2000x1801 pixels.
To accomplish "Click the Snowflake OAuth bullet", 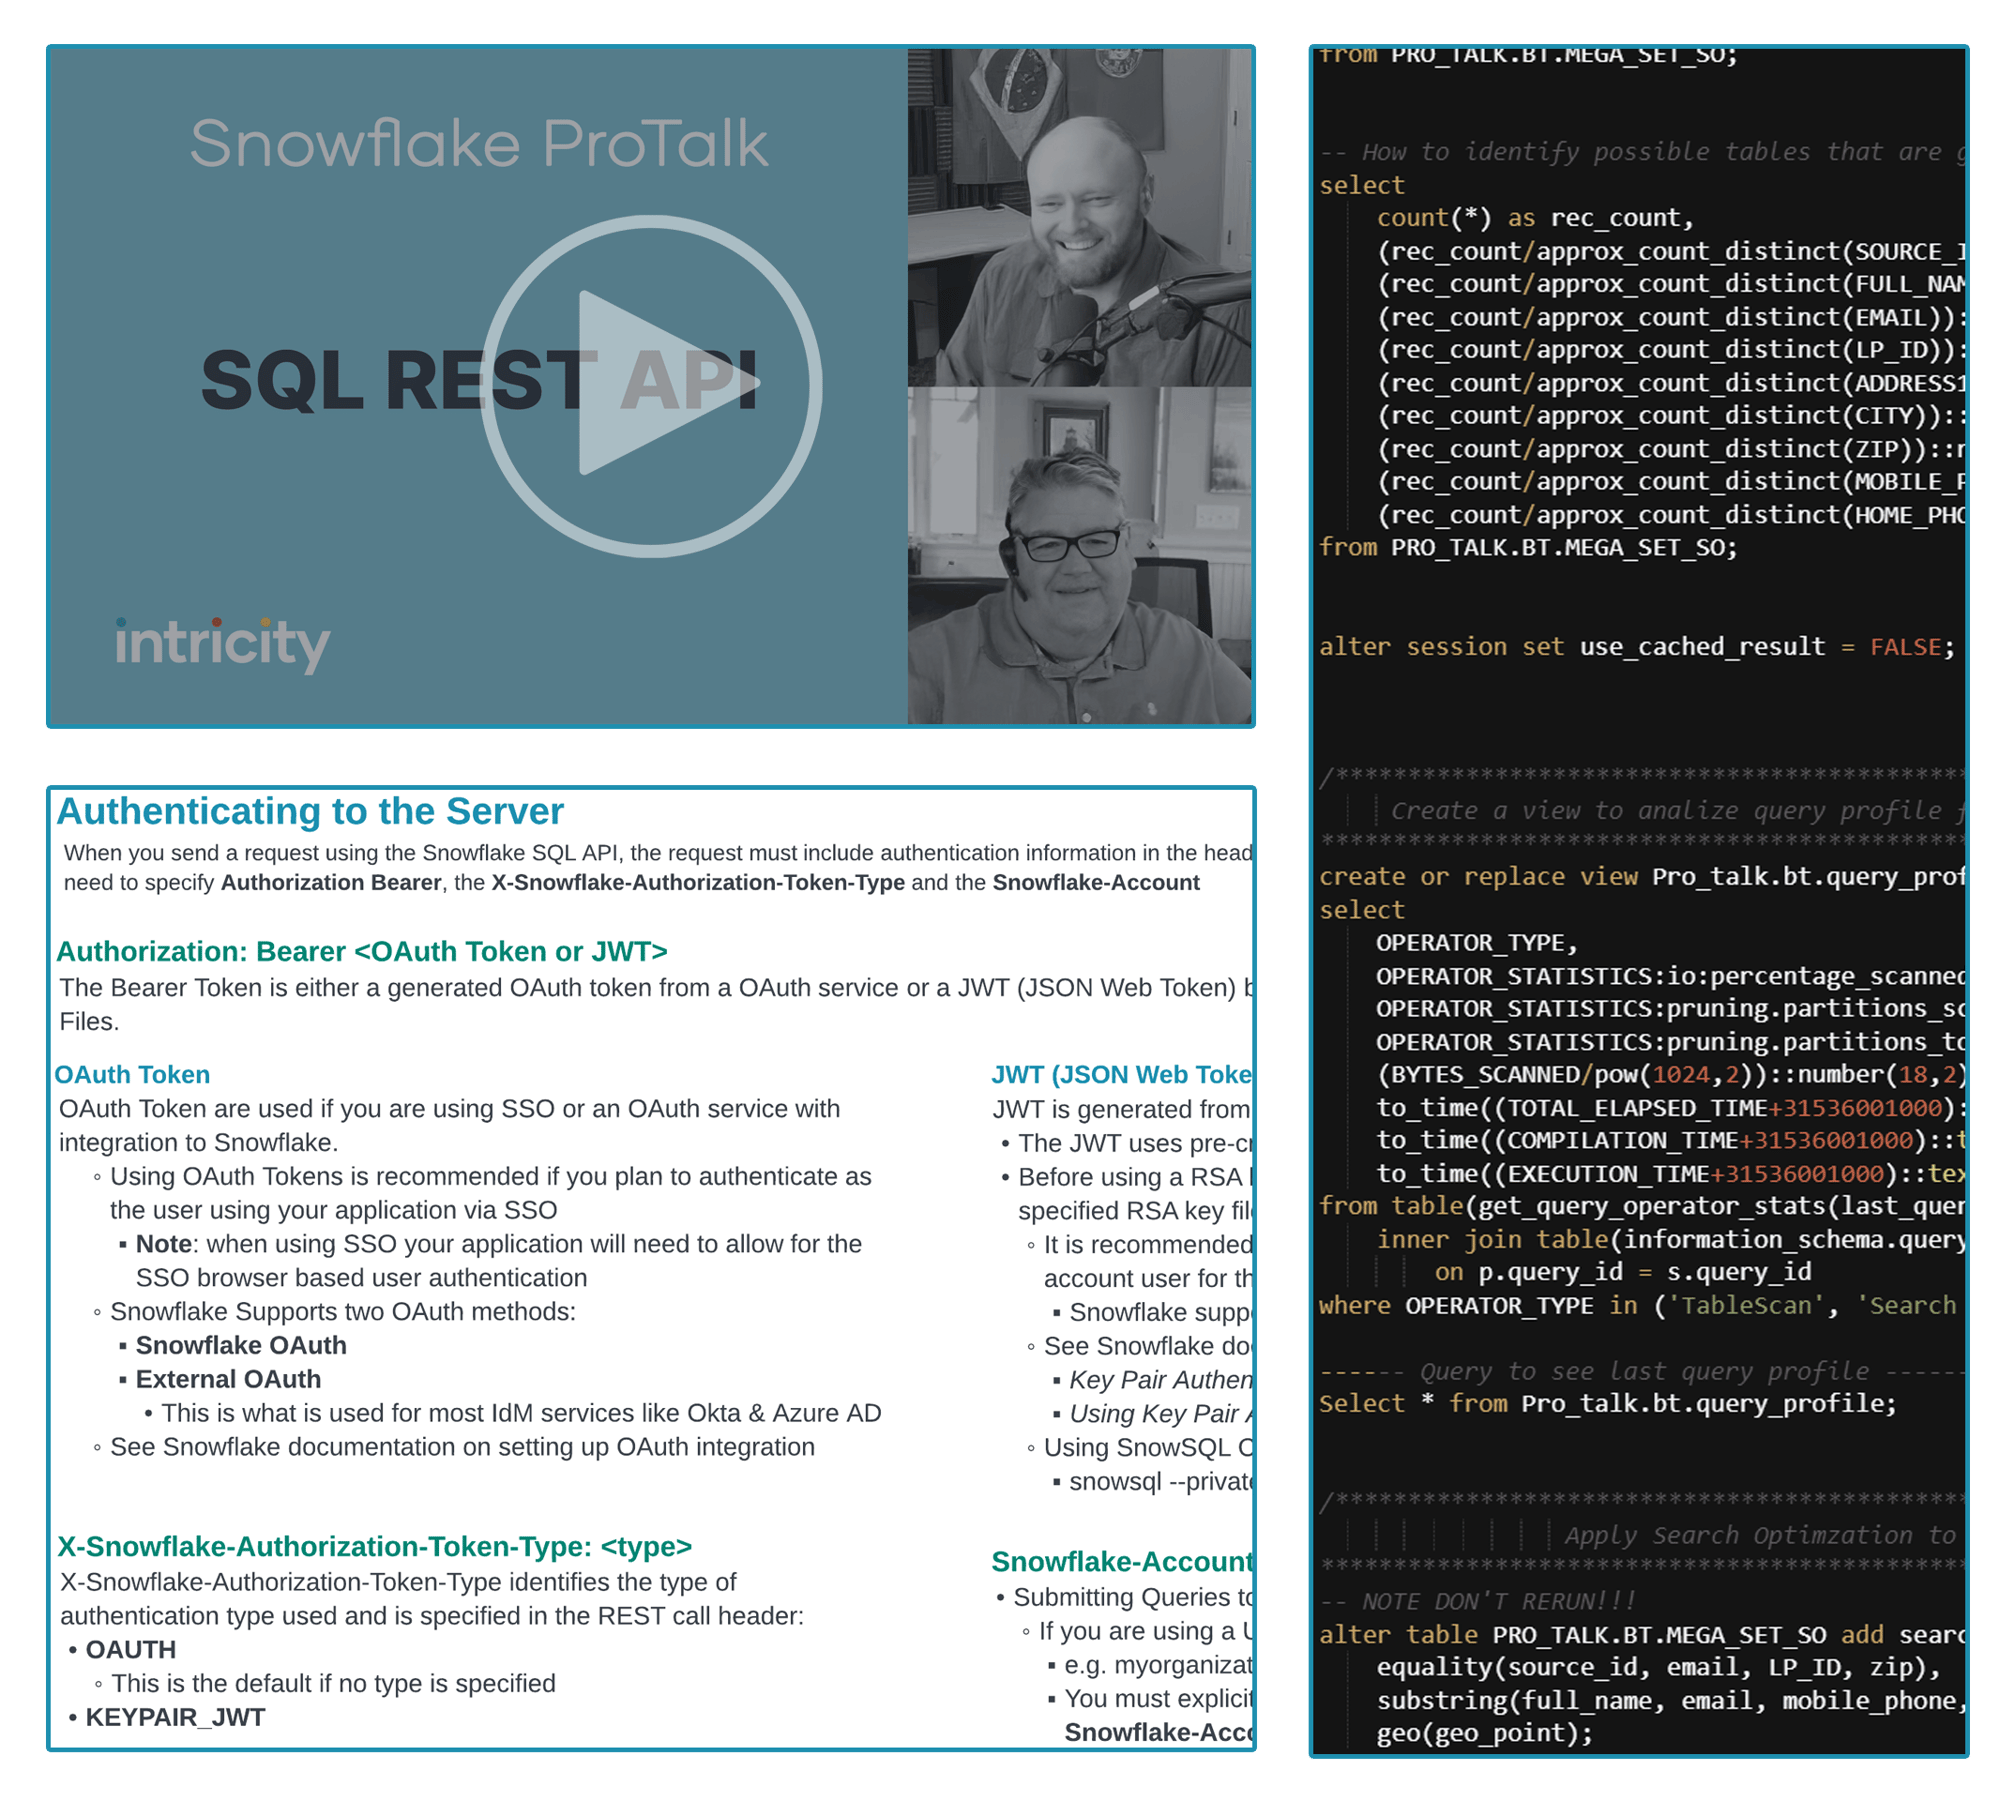I will pyautogui.click(x=241, y=1345).
